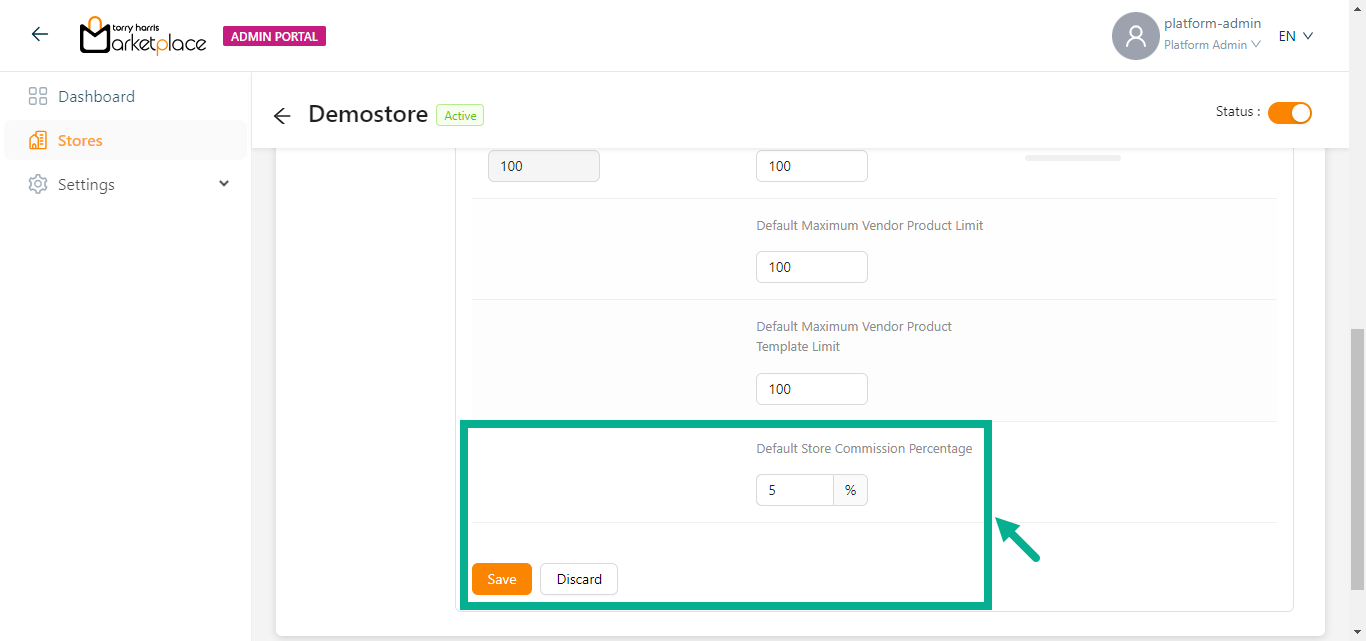The width and height of the screenshot is (1366, 641).
Task: Click the Marketplace logo
Action: tap(143, 36)
